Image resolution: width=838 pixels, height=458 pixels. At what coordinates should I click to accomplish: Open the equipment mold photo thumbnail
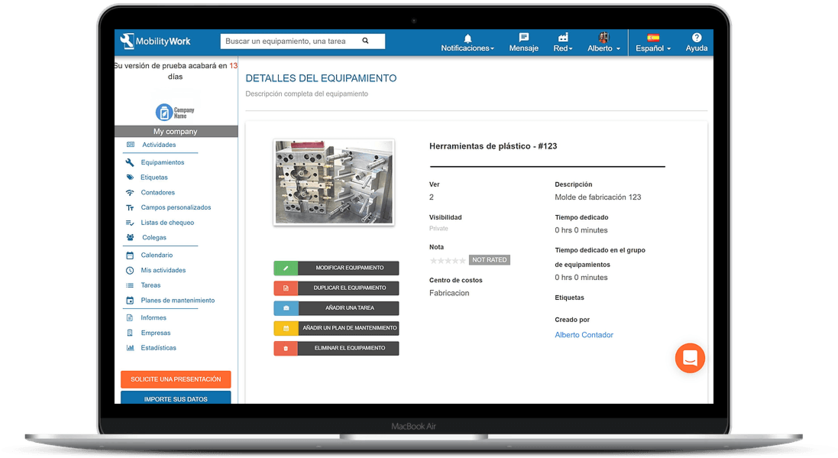334,182
